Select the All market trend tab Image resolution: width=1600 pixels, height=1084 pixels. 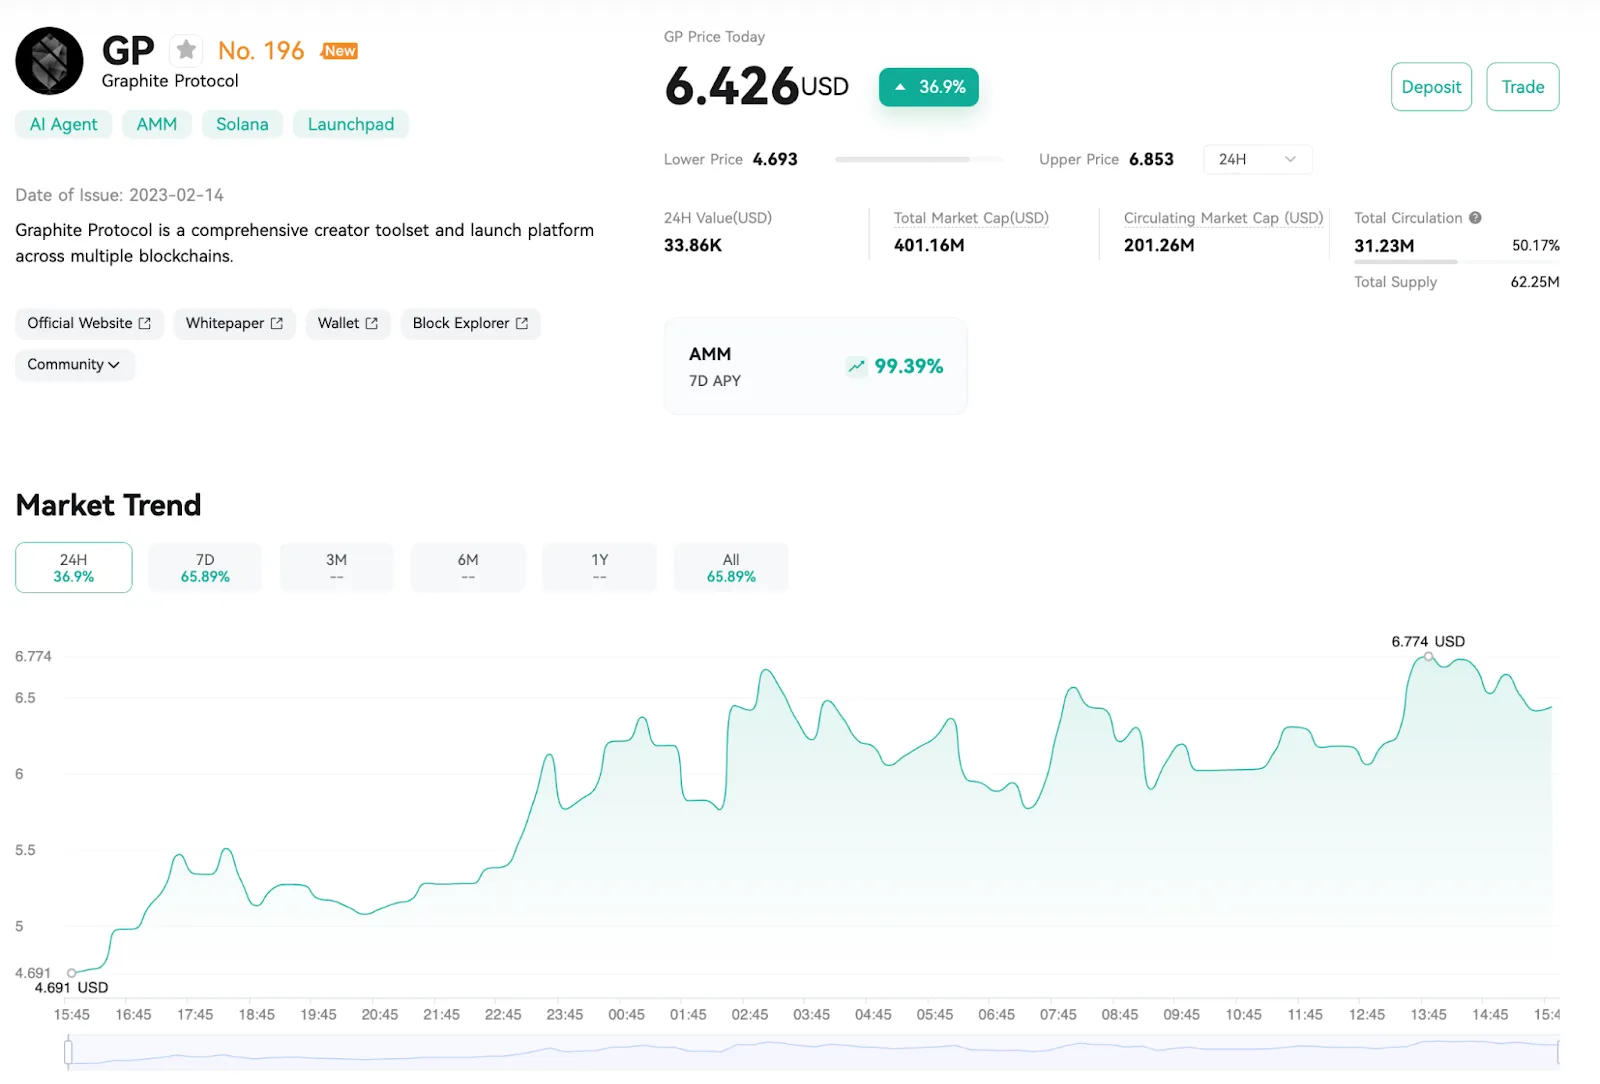pyautogui.click(x=731, y=567)
